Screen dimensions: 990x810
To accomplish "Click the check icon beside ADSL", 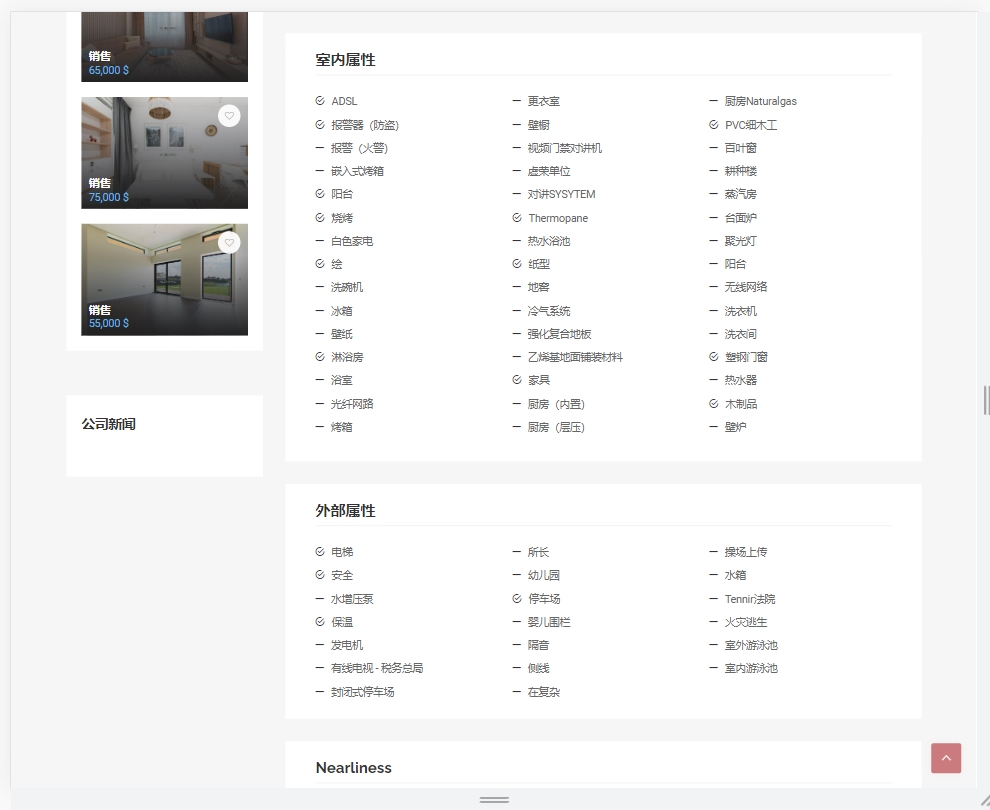I will 320,100.
